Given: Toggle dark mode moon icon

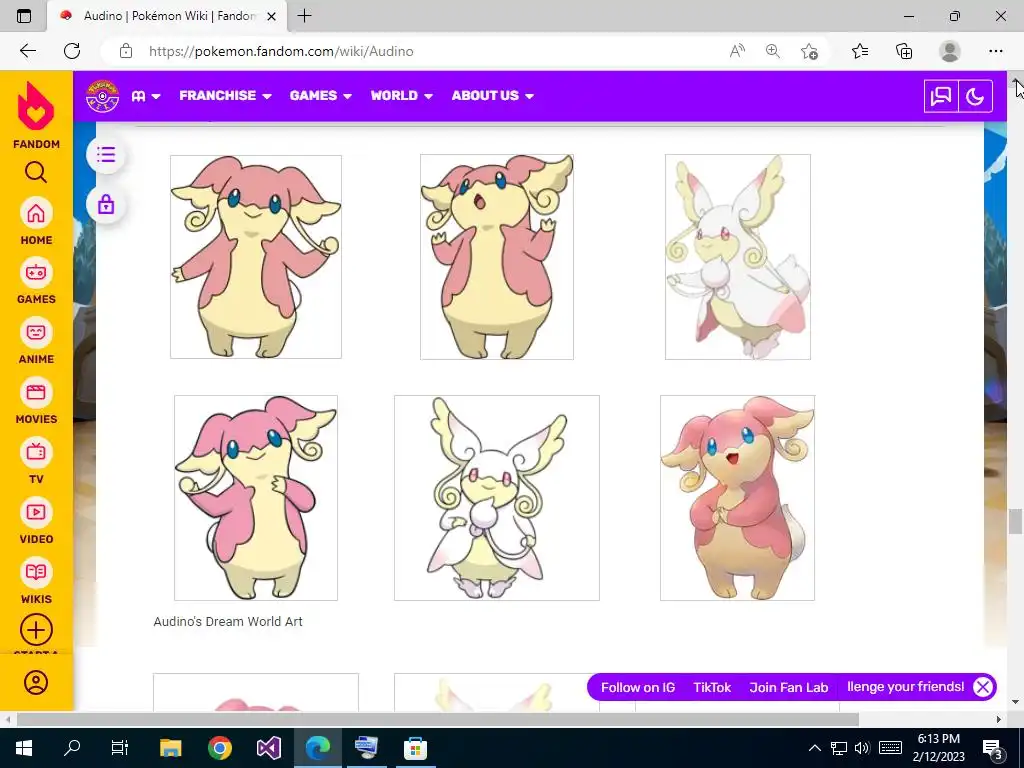Looking at the screenshot, I should point(976,97).
